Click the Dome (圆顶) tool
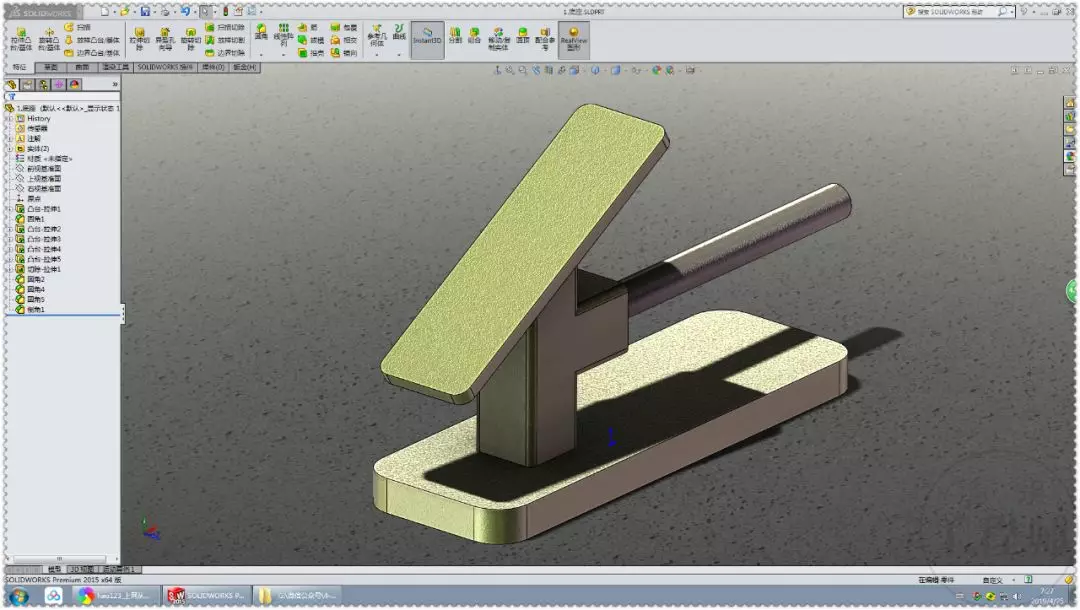Image resolution: width=1080 pixels, height=610 pixels. [x=523, y=35]
